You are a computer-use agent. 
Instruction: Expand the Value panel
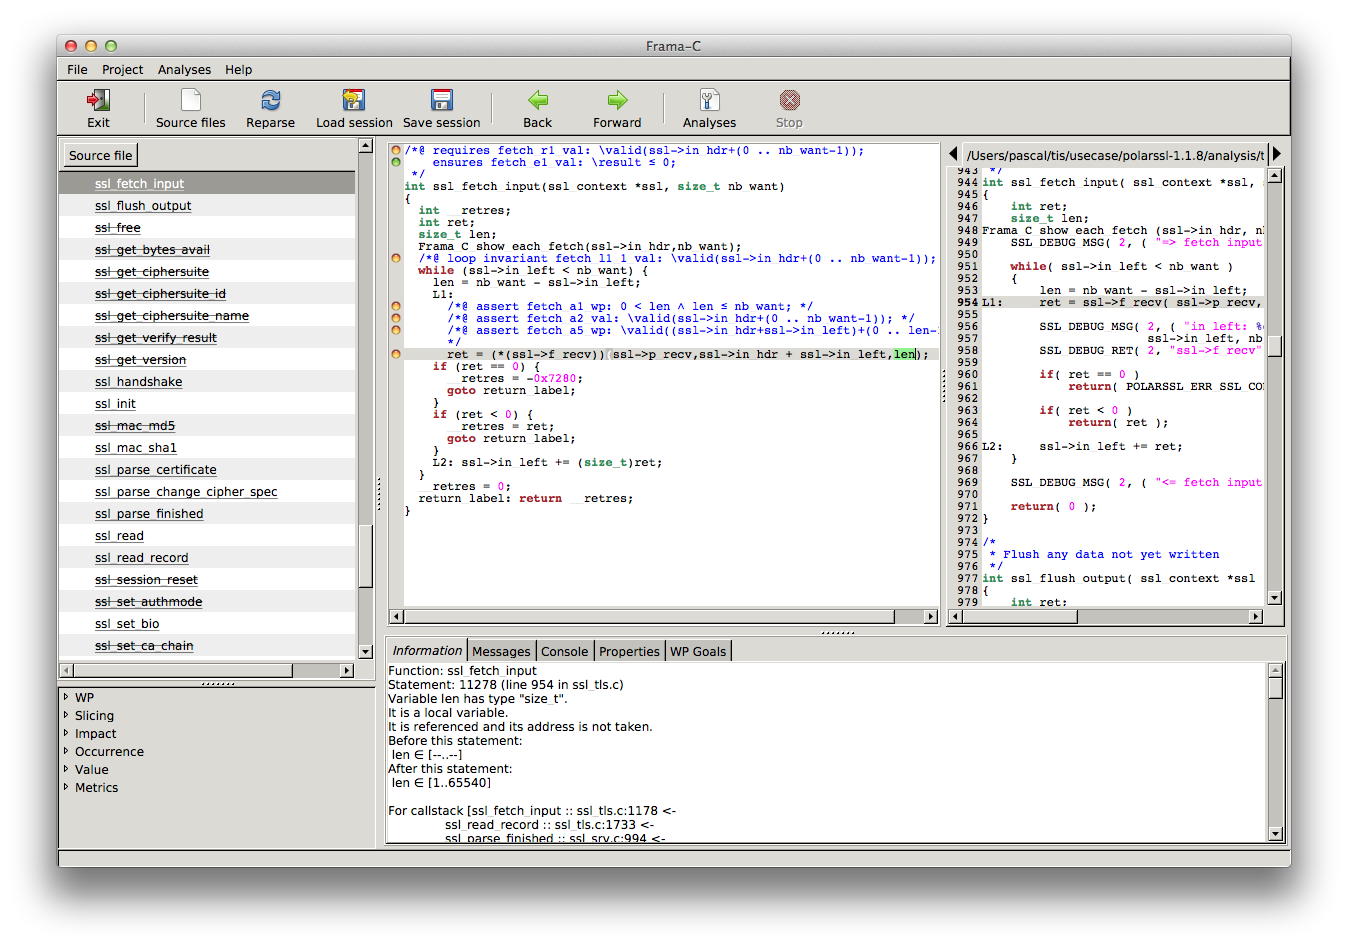click(x=66, y=769)
